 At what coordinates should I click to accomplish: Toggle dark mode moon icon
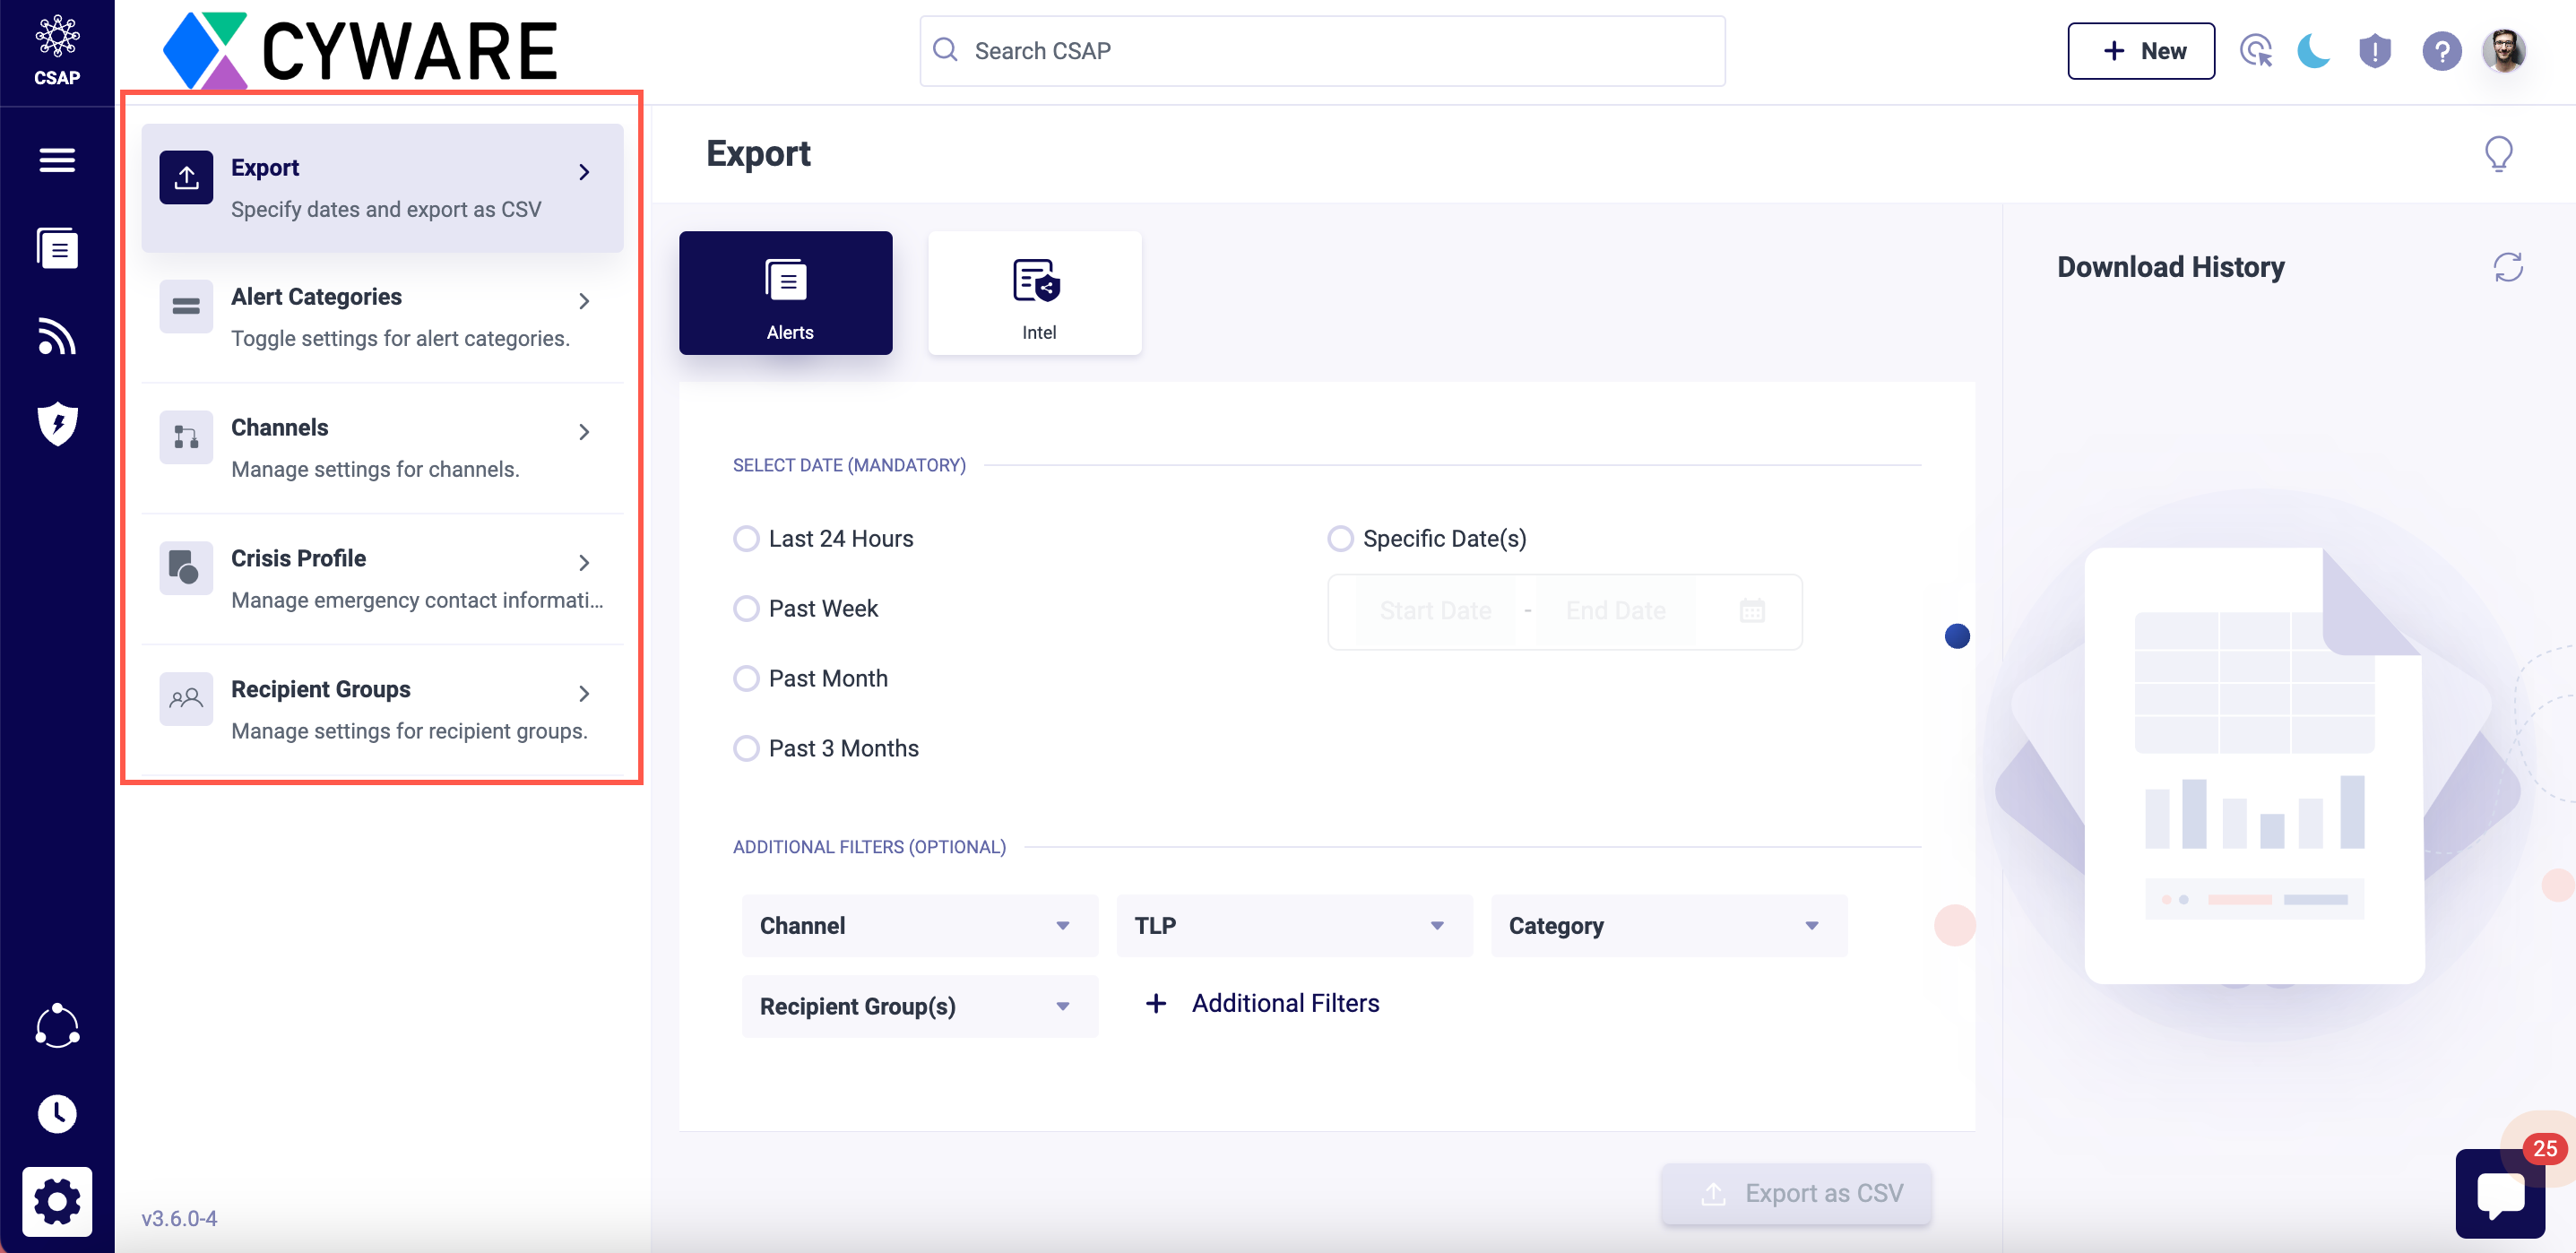click(2313, 51)
